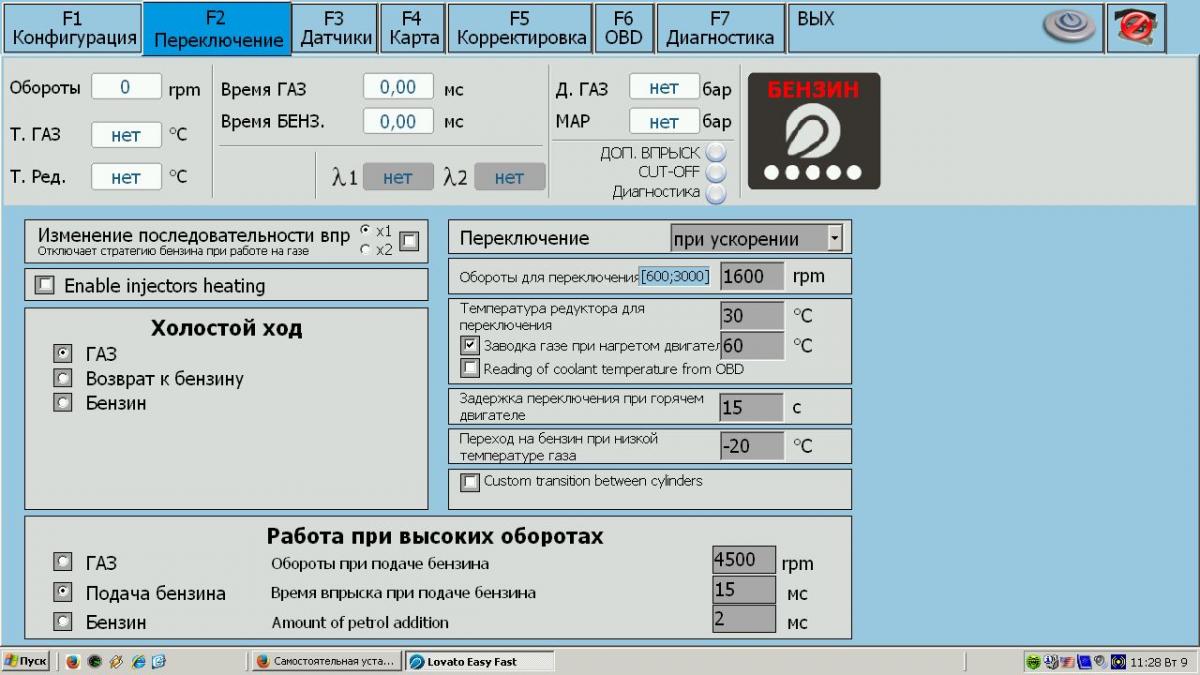Enable Custom transition between cylinders
1200x675 pixels.
coord(470,482)
